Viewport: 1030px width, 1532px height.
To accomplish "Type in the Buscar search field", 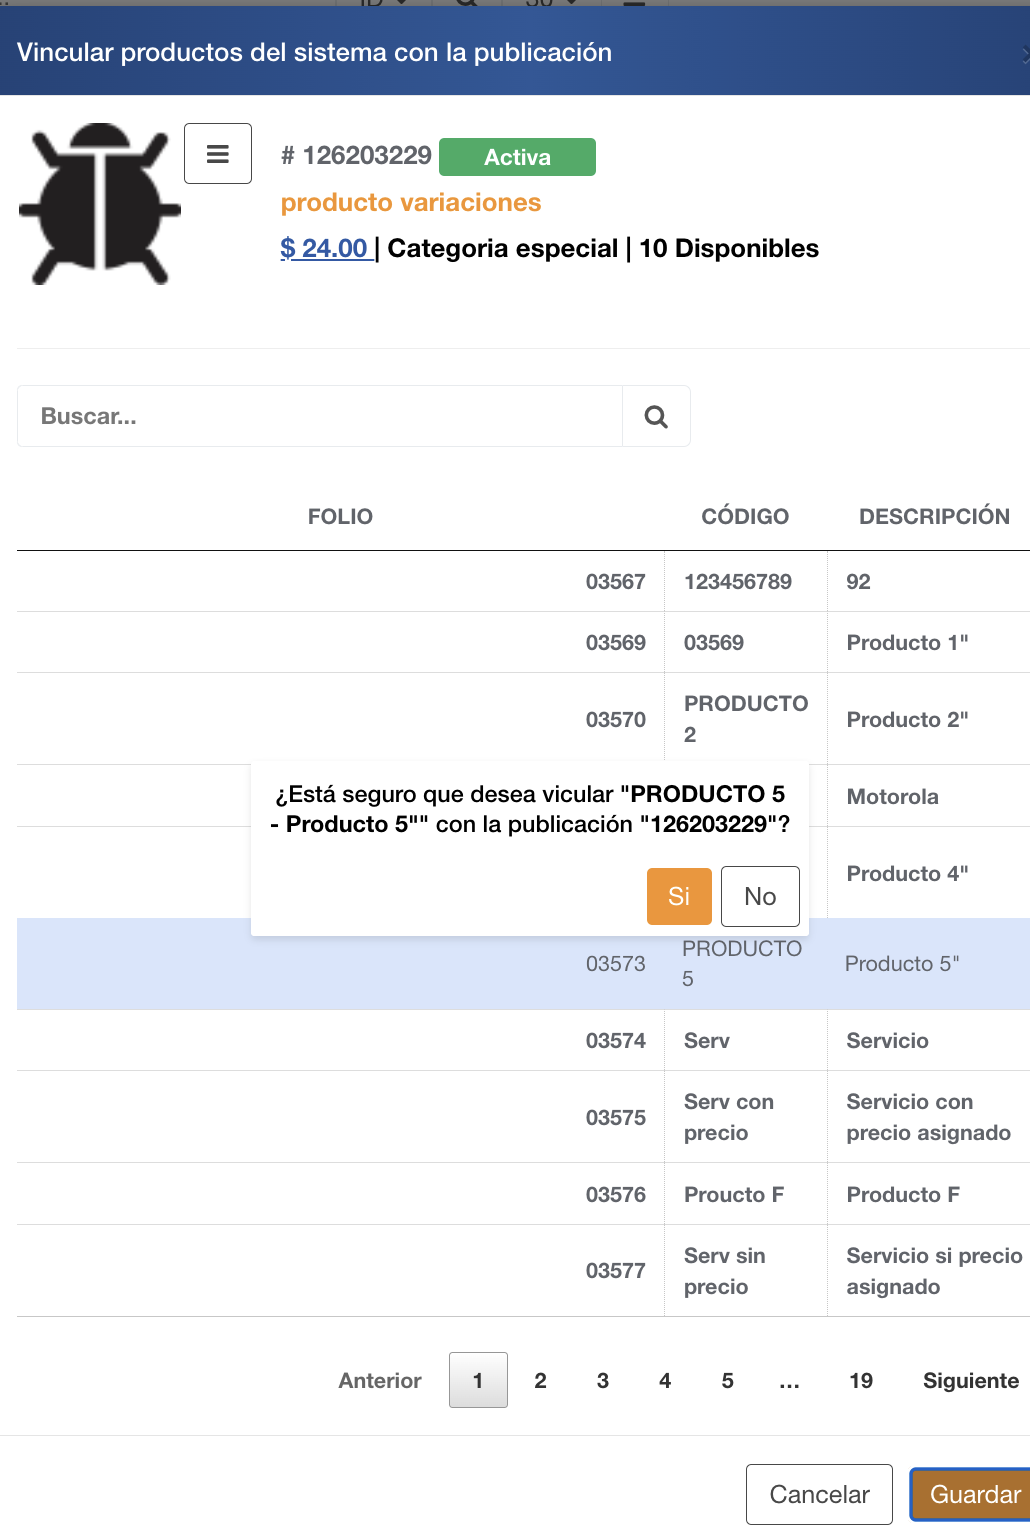I will coord(320,417).
